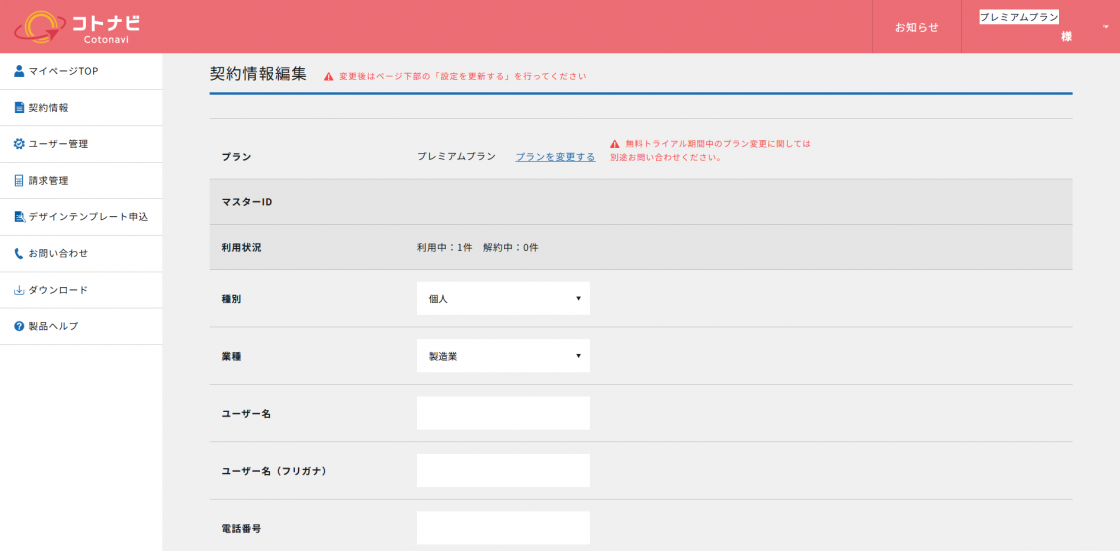
Task: Click the ユーザー名 text field
Action: pyautogui.click(x=503, y=413)
